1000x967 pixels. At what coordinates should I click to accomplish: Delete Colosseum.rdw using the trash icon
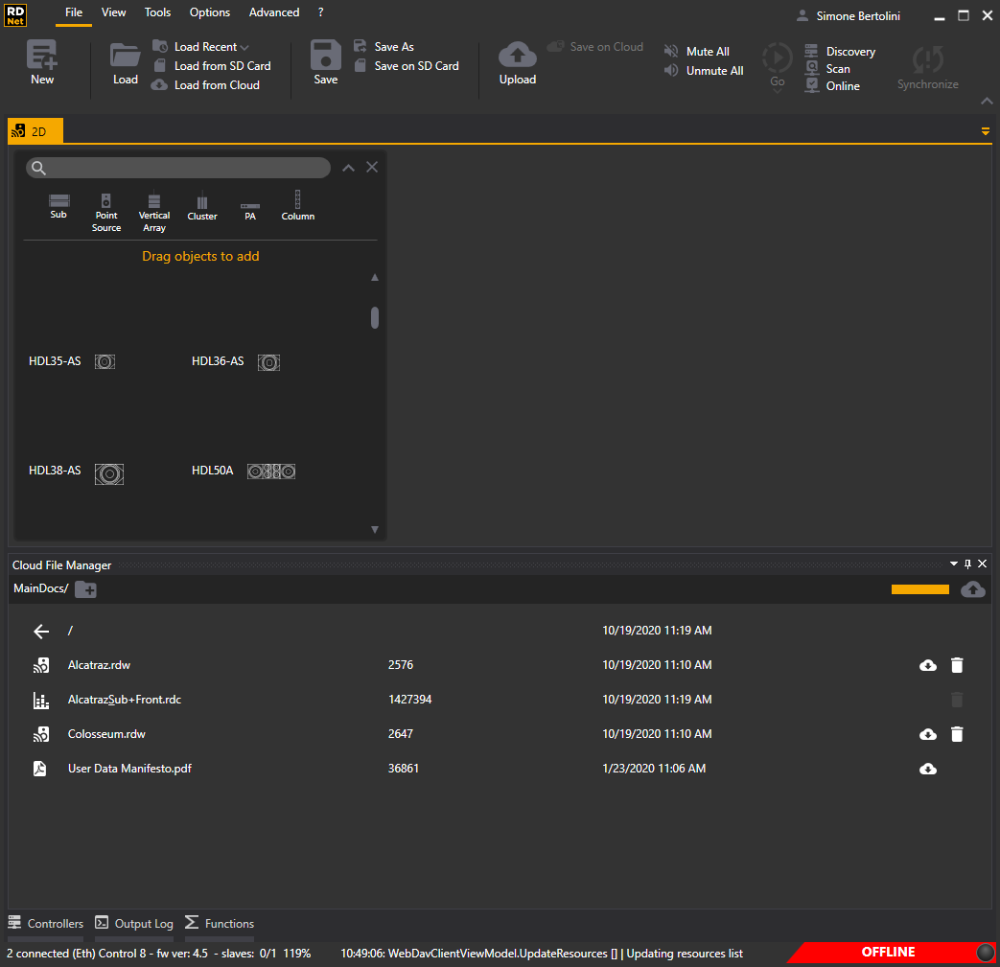[x=957, y=733]
